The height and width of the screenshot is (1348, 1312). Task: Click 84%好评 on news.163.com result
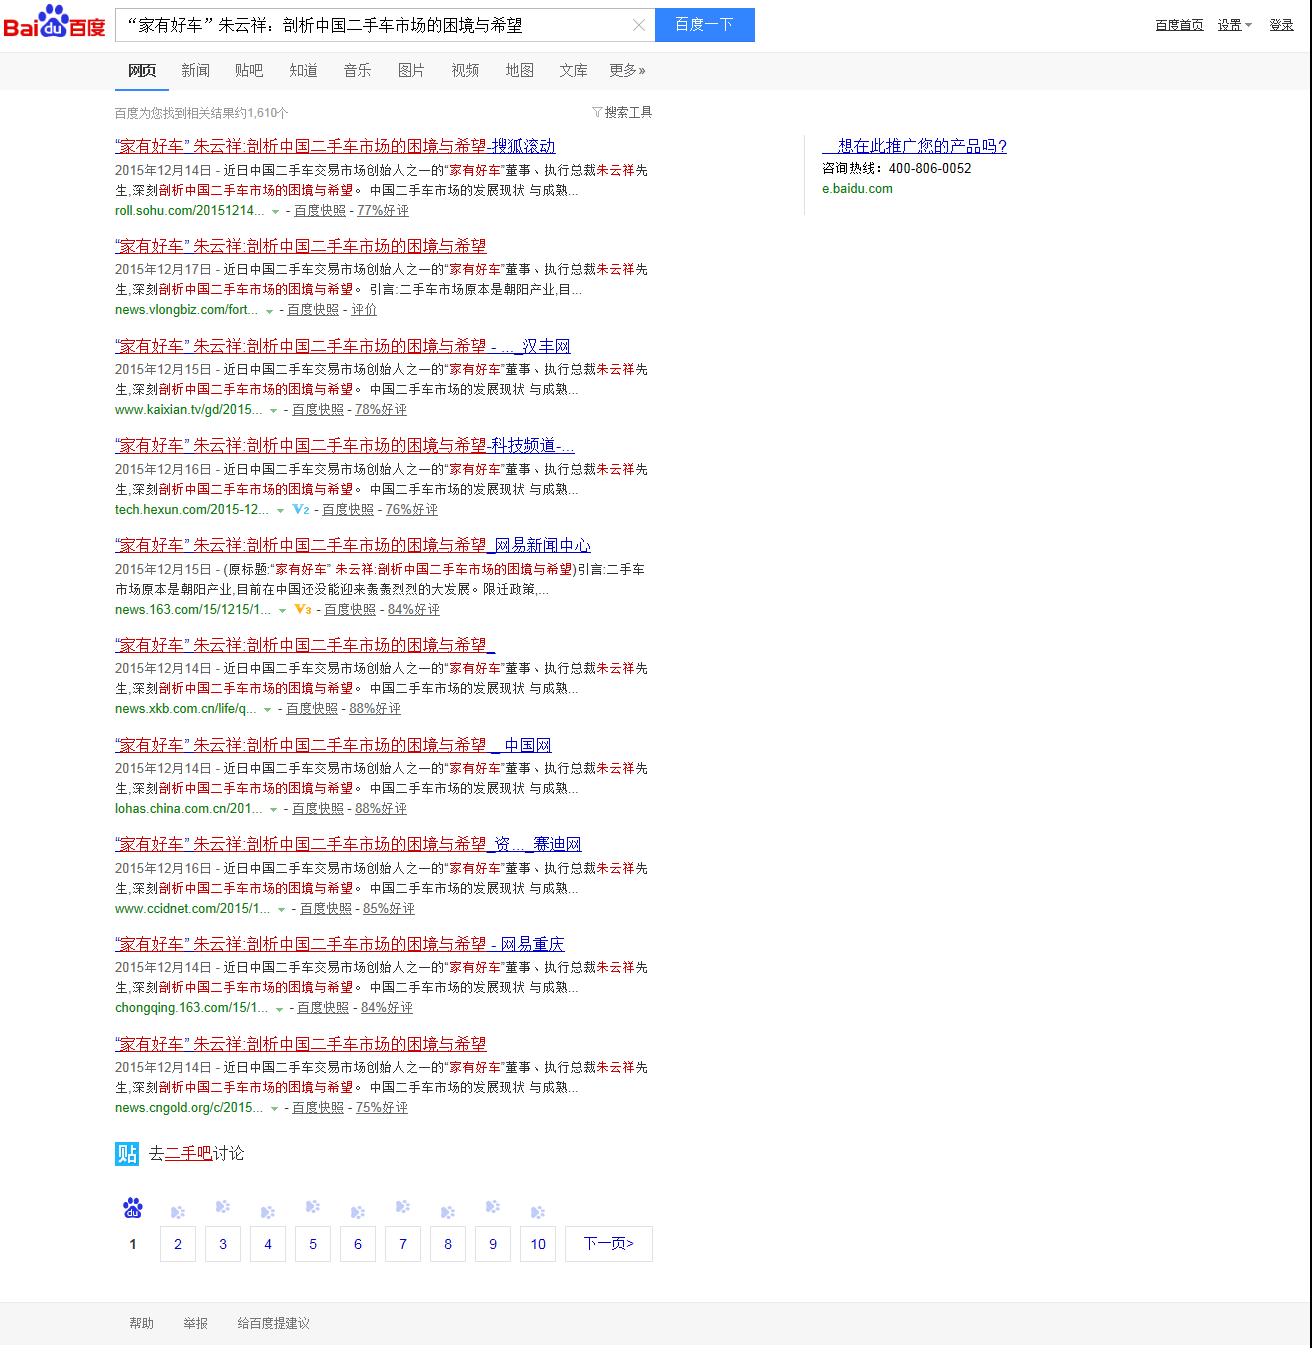(414, 610)
